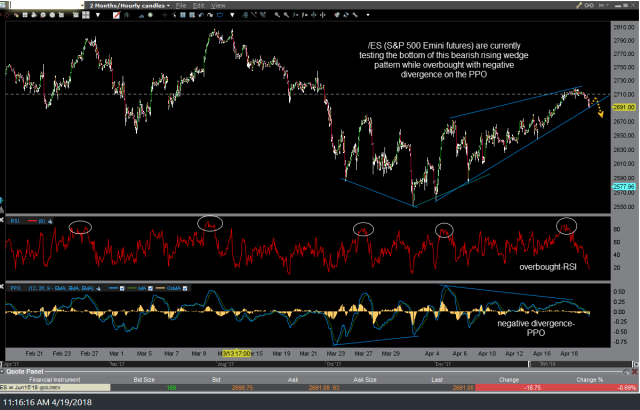This screenshot has height=410, width=640.
Task: Expand the dropdown arrow after layout icon
Action: (x=98, y=15)
